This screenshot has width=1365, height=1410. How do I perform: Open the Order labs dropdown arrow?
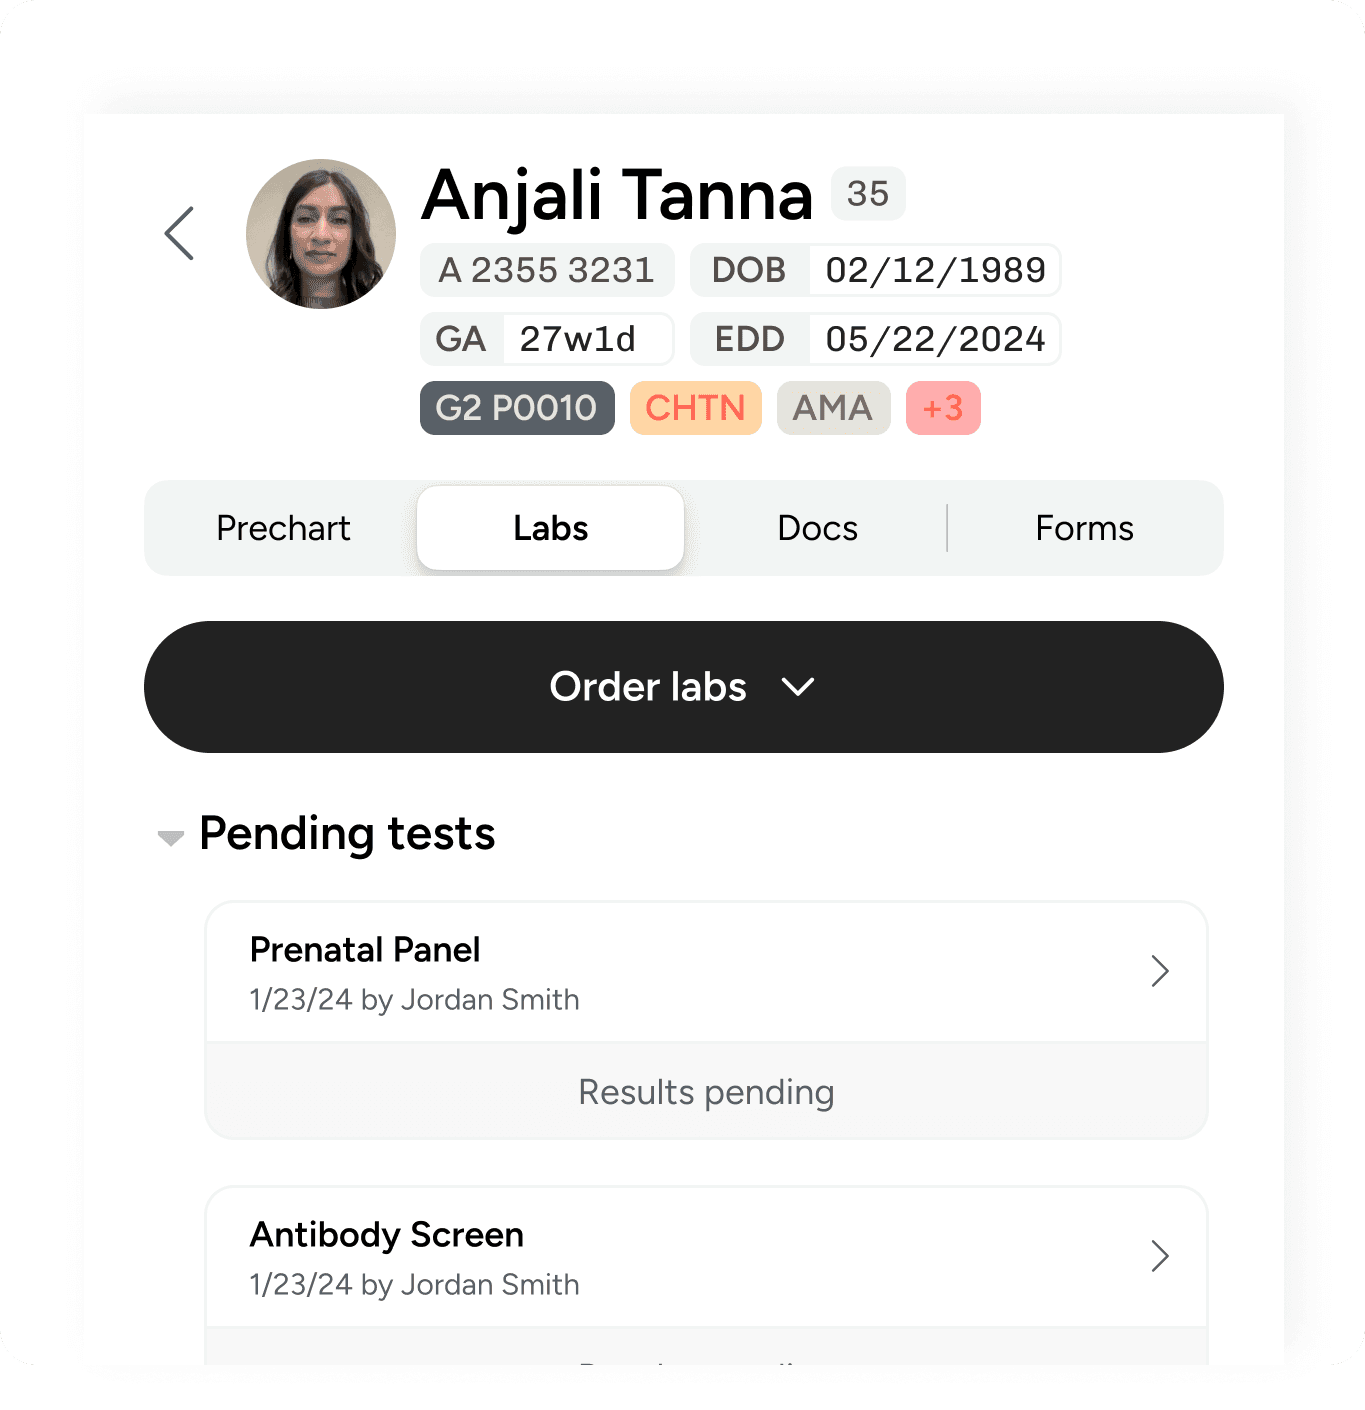coord(797,687)
